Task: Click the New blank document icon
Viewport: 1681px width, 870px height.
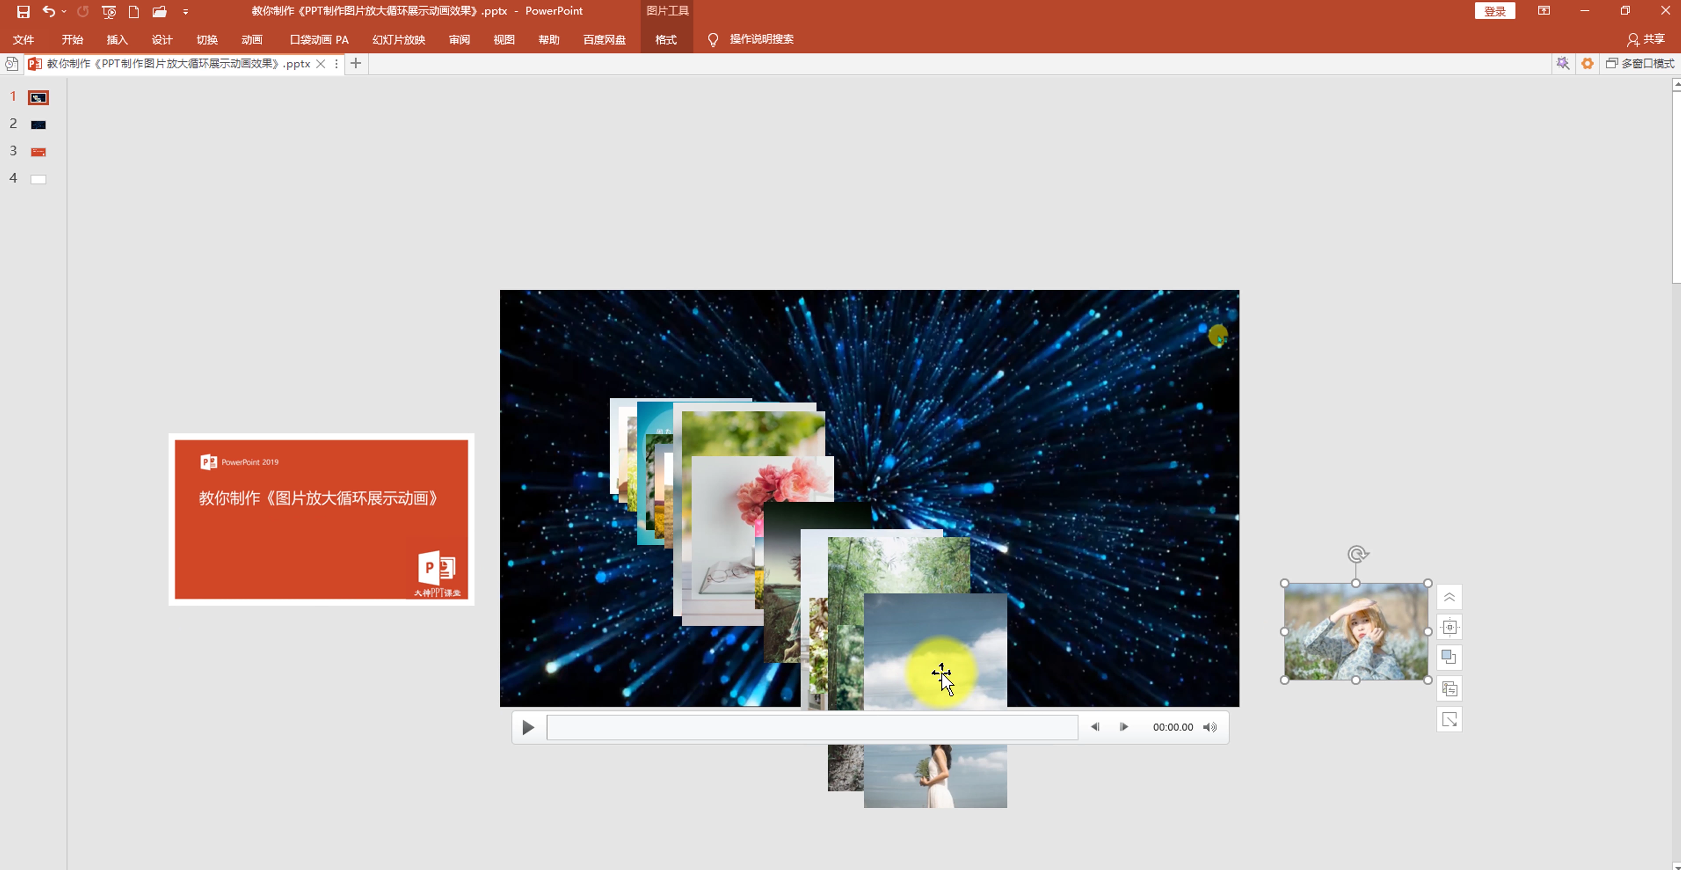Action: point(134,12)
